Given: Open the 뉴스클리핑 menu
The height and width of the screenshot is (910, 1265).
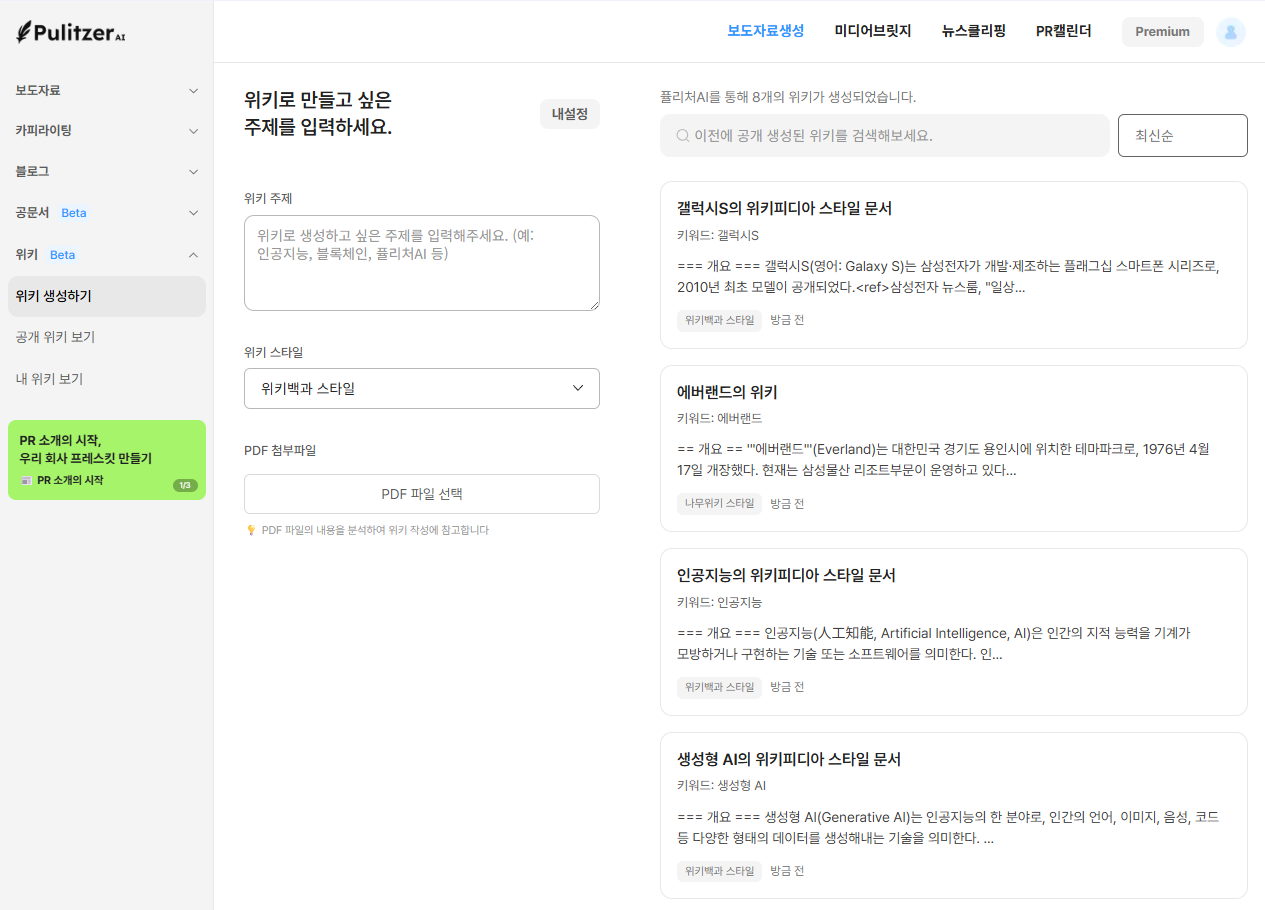Looking at the screenshot, I should click(x=973, y=31).
